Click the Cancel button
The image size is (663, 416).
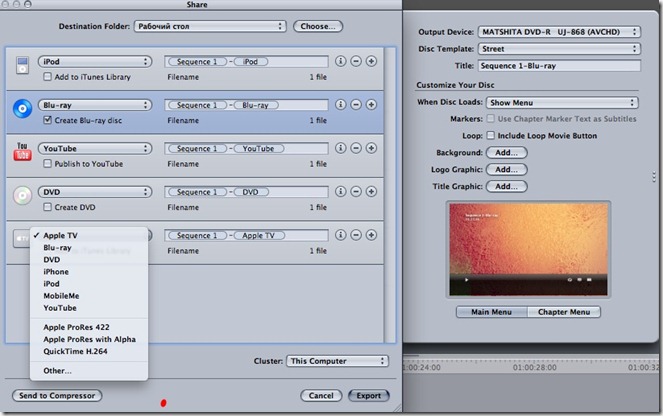321,396
